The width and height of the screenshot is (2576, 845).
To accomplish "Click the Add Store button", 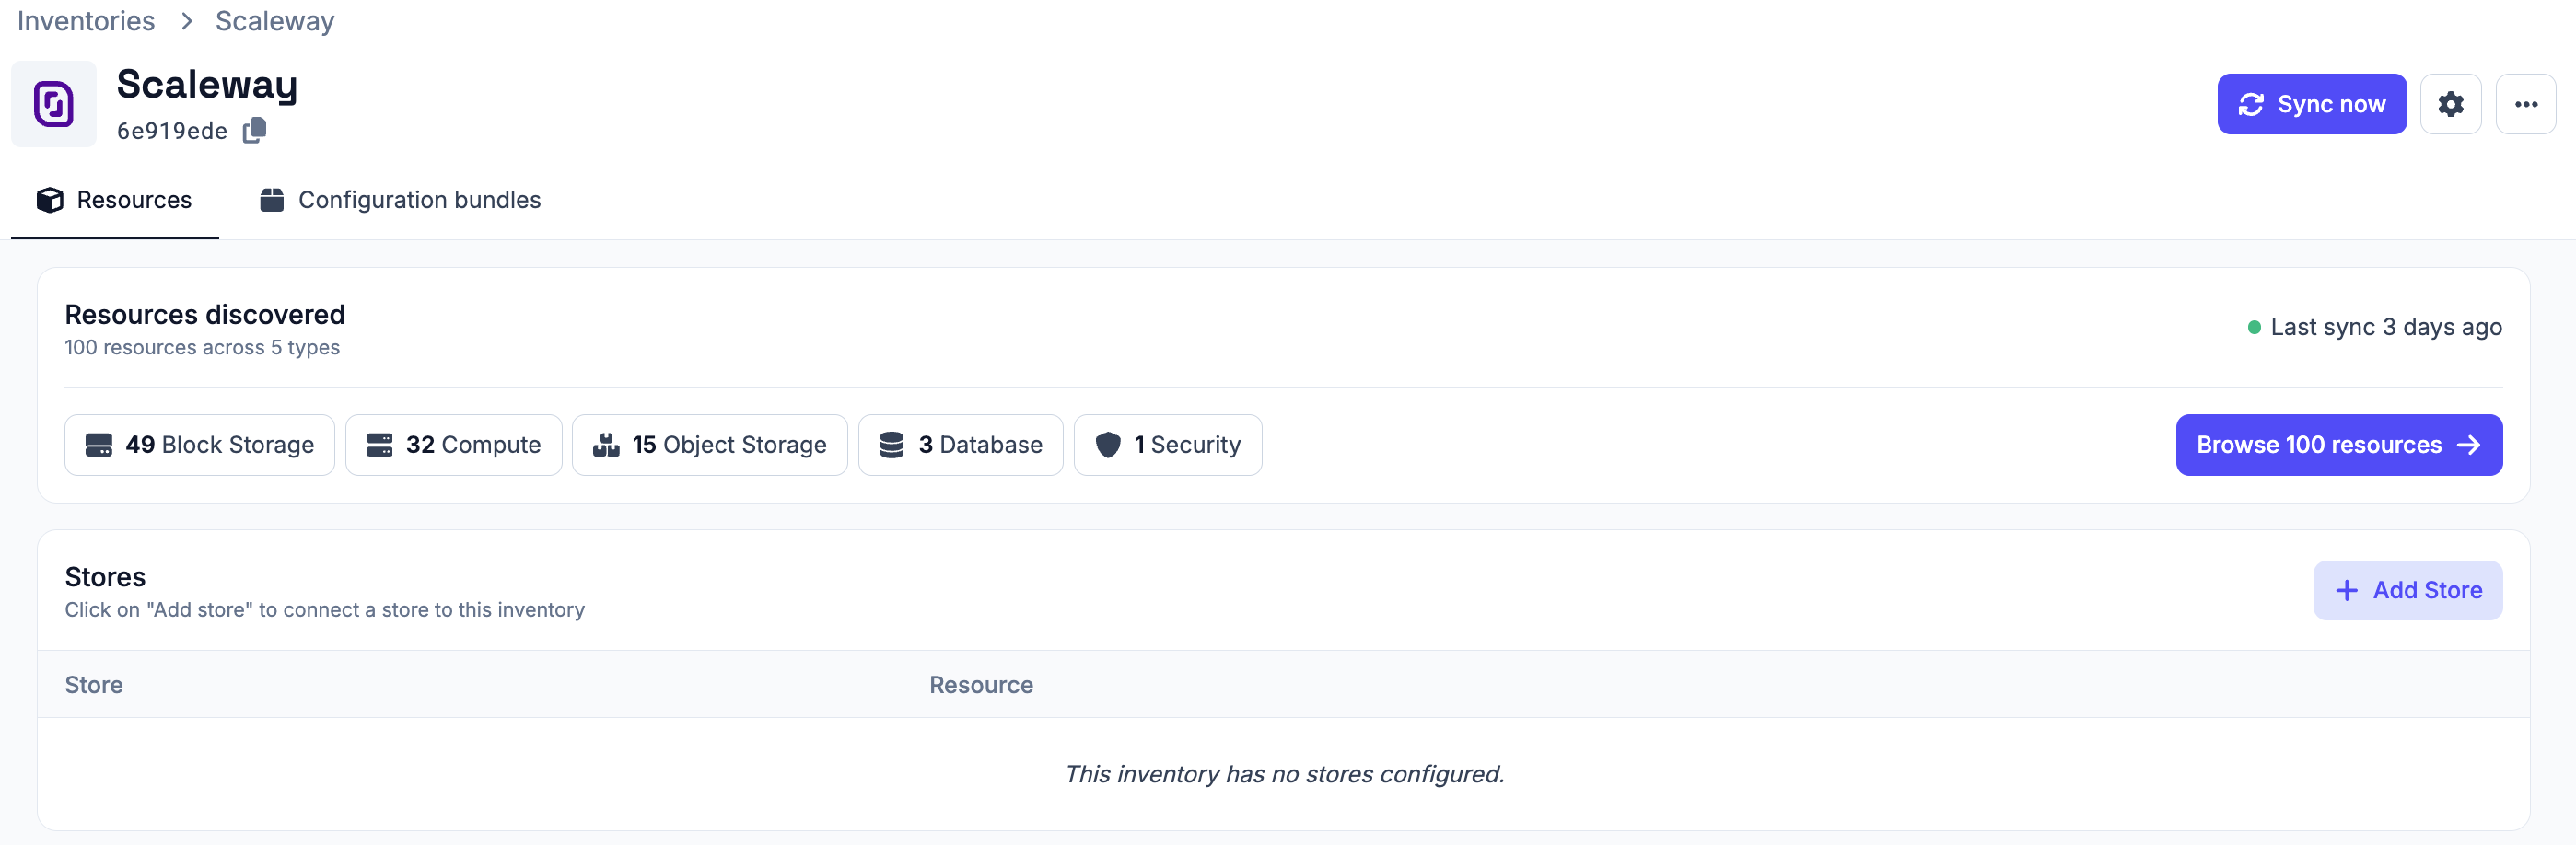I will pos(2407,590).
